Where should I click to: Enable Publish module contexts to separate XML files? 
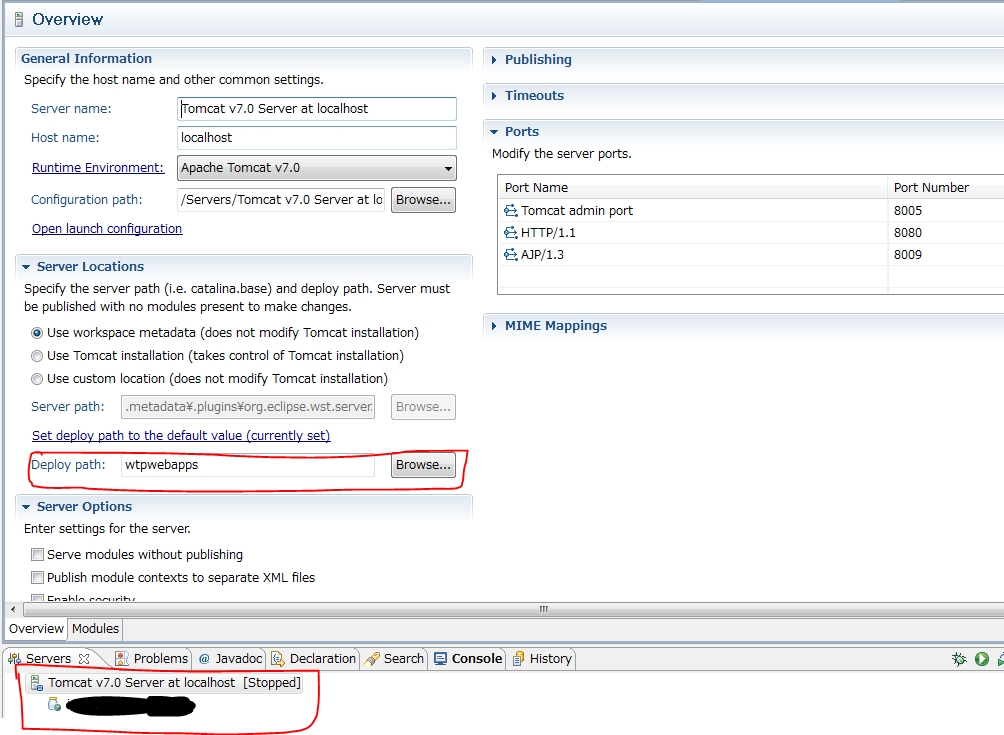click(38, 578)
